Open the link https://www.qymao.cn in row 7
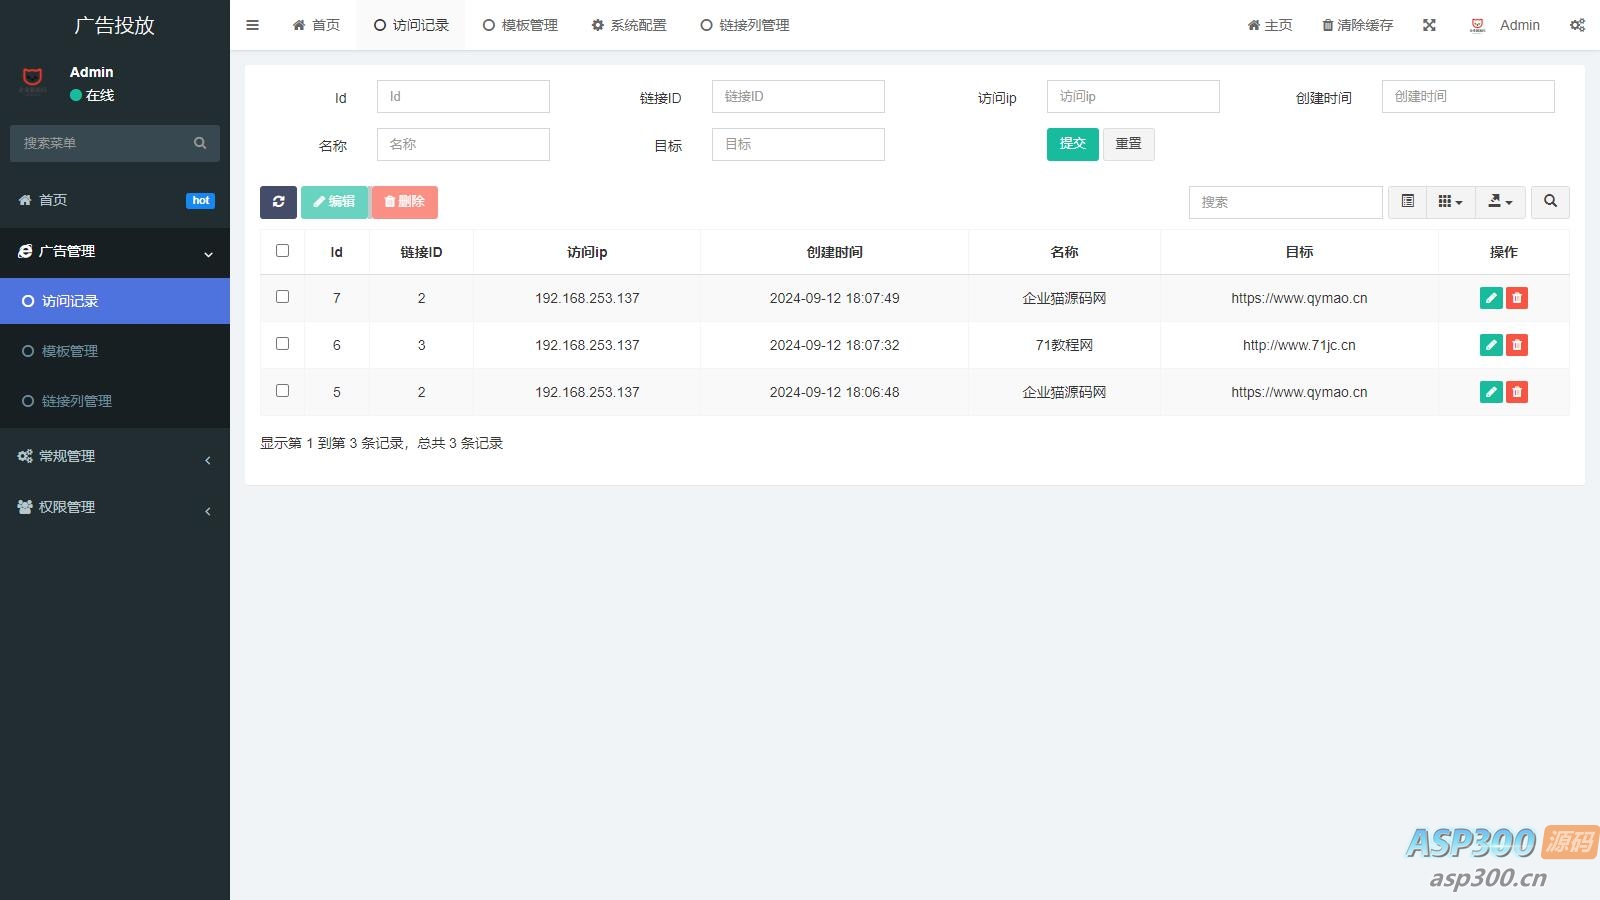Image resolution: width=1600 pixels, height=900 pixels. coord(1299,298)
